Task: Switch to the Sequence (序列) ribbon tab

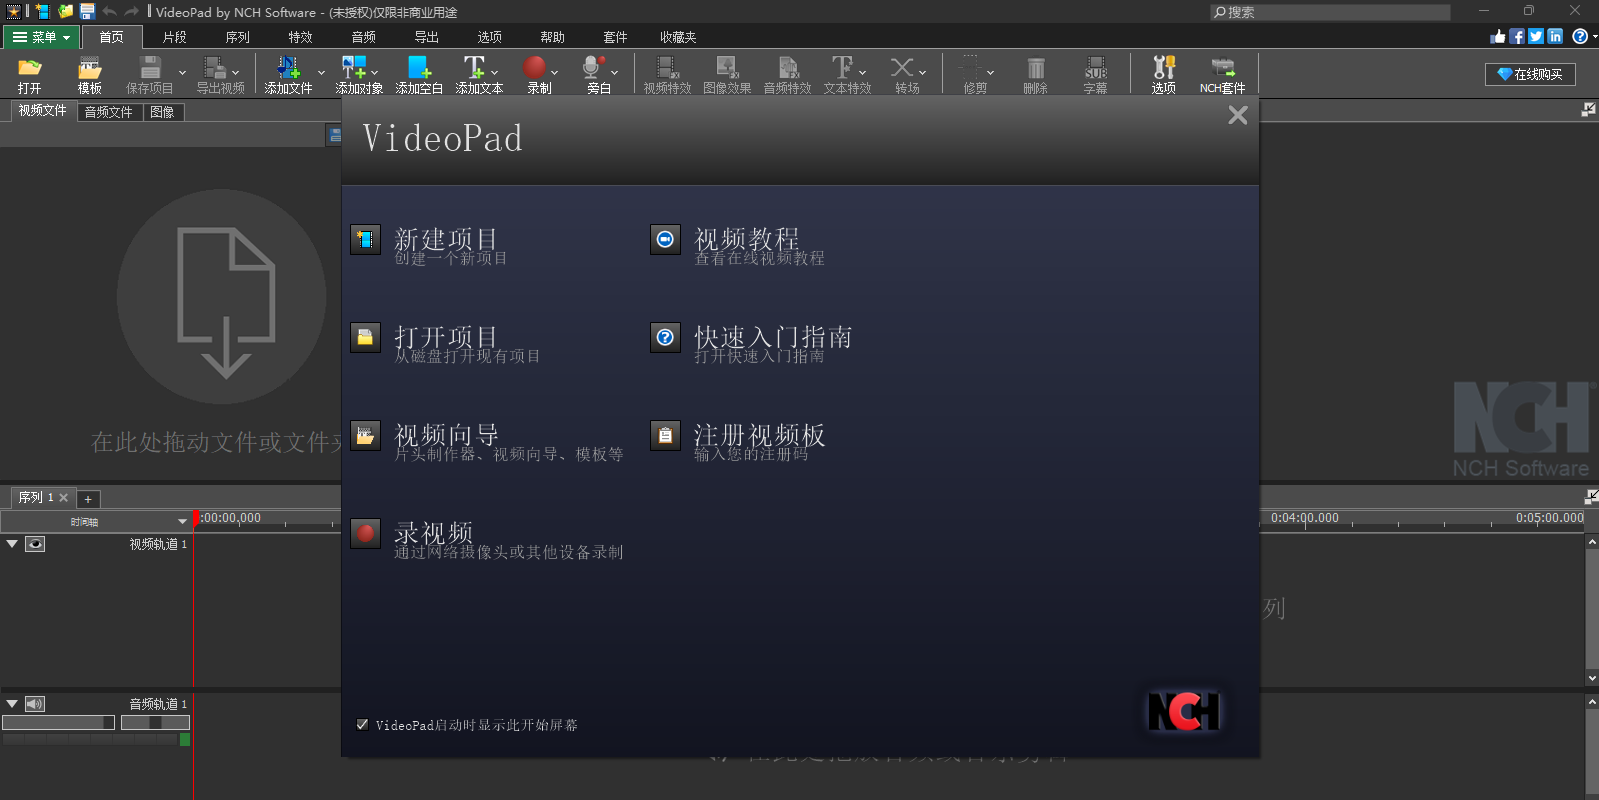Action: pos(238,37)
